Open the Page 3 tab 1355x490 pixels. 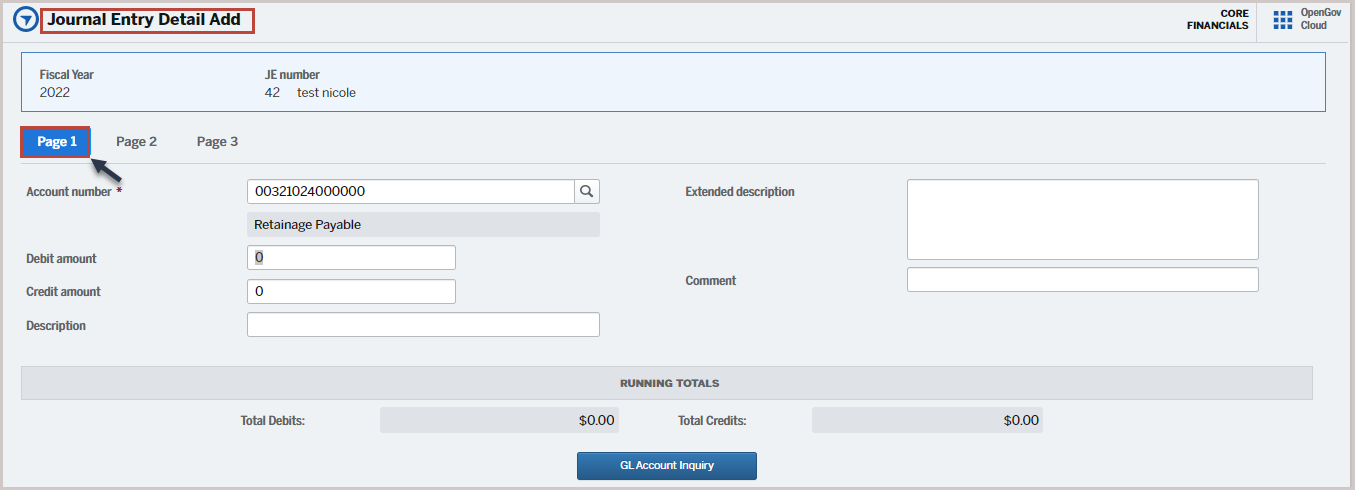217,142
